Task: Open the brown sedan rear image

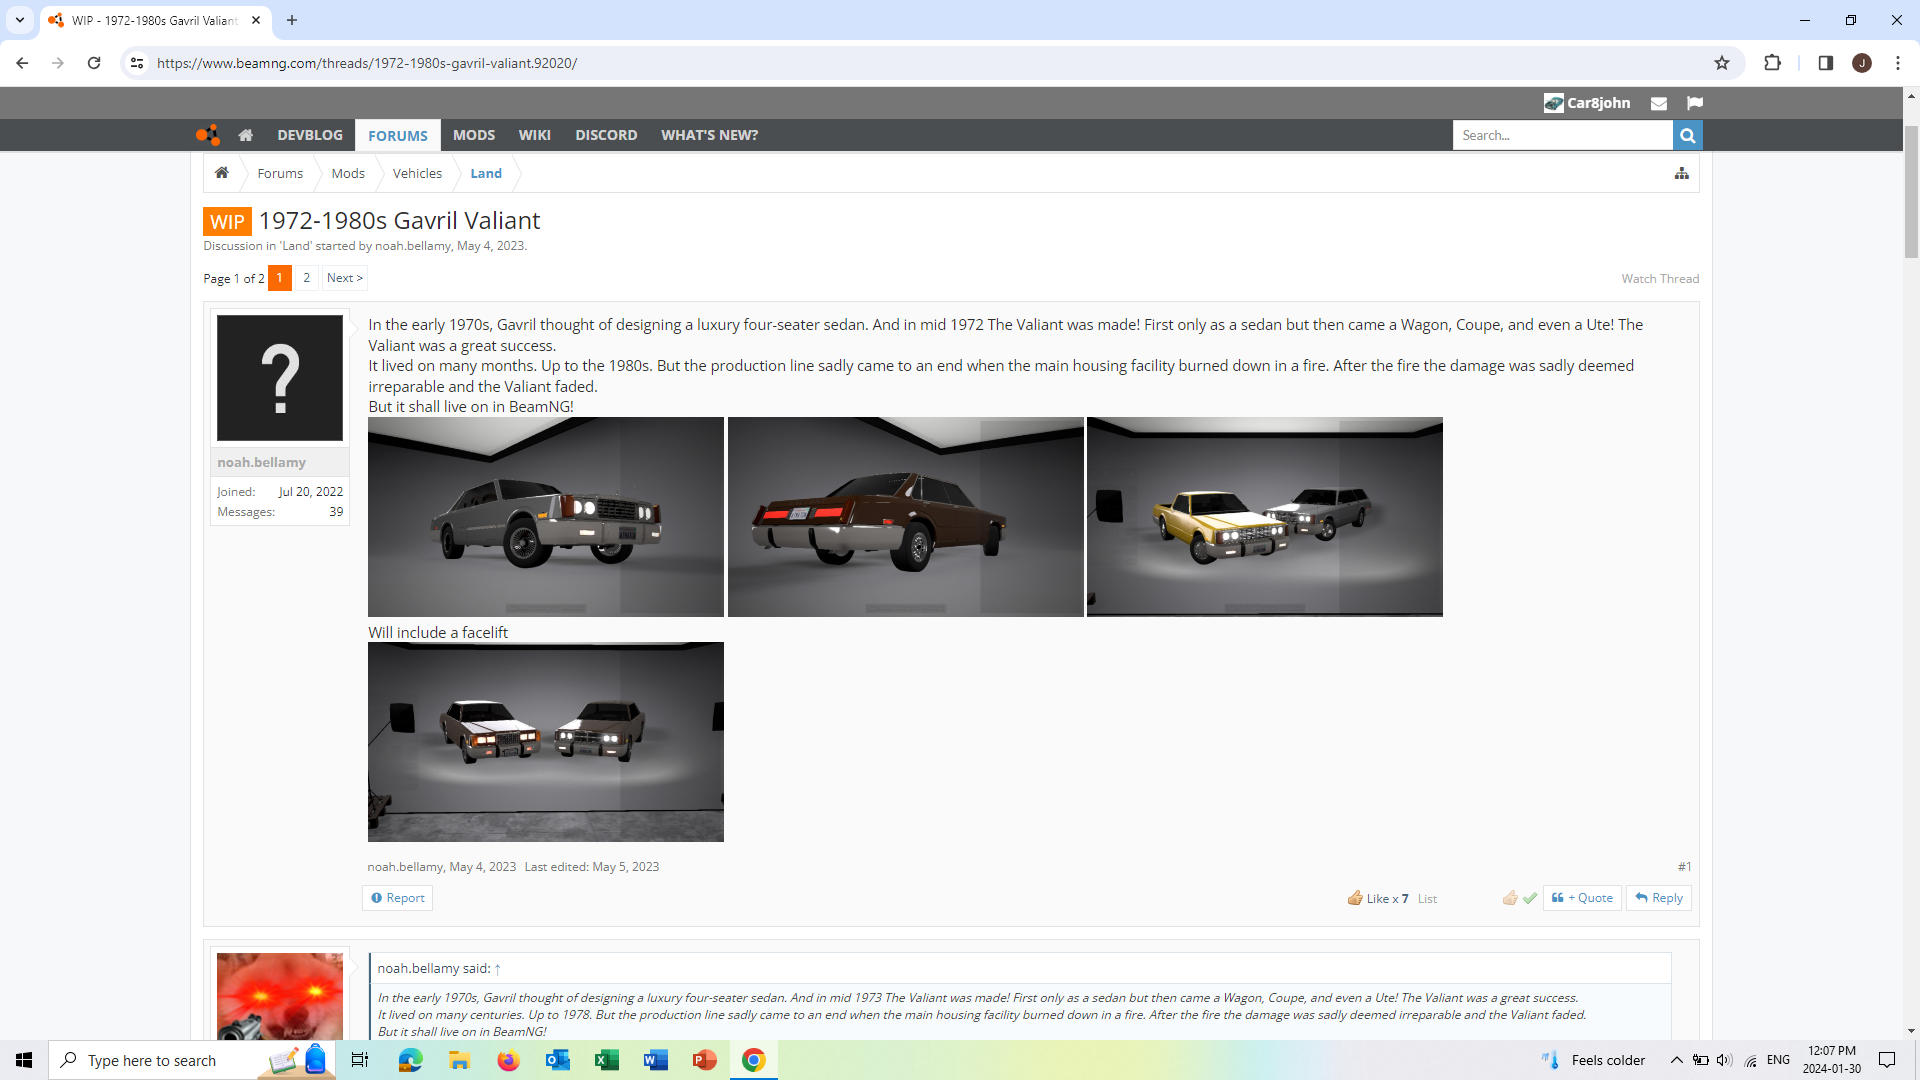Action: (x=905, y=517)
